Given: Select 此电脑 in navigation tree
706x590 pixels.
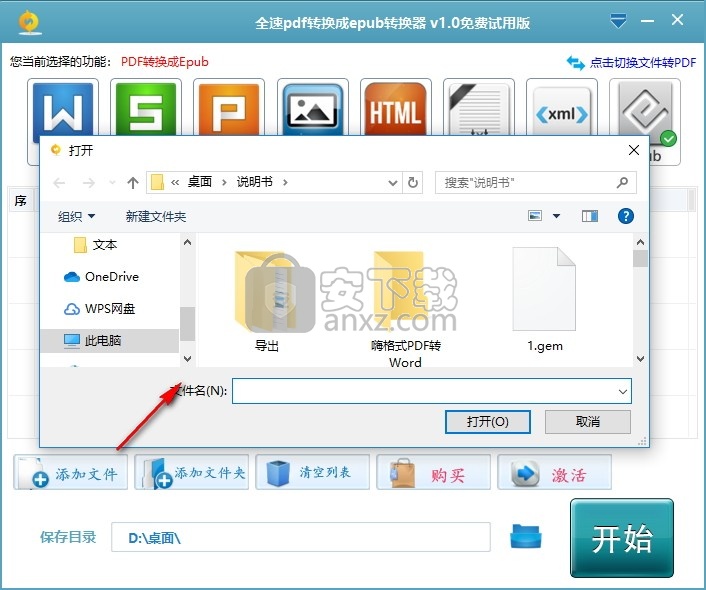Looking at the screenshot, I should point(109,340).
